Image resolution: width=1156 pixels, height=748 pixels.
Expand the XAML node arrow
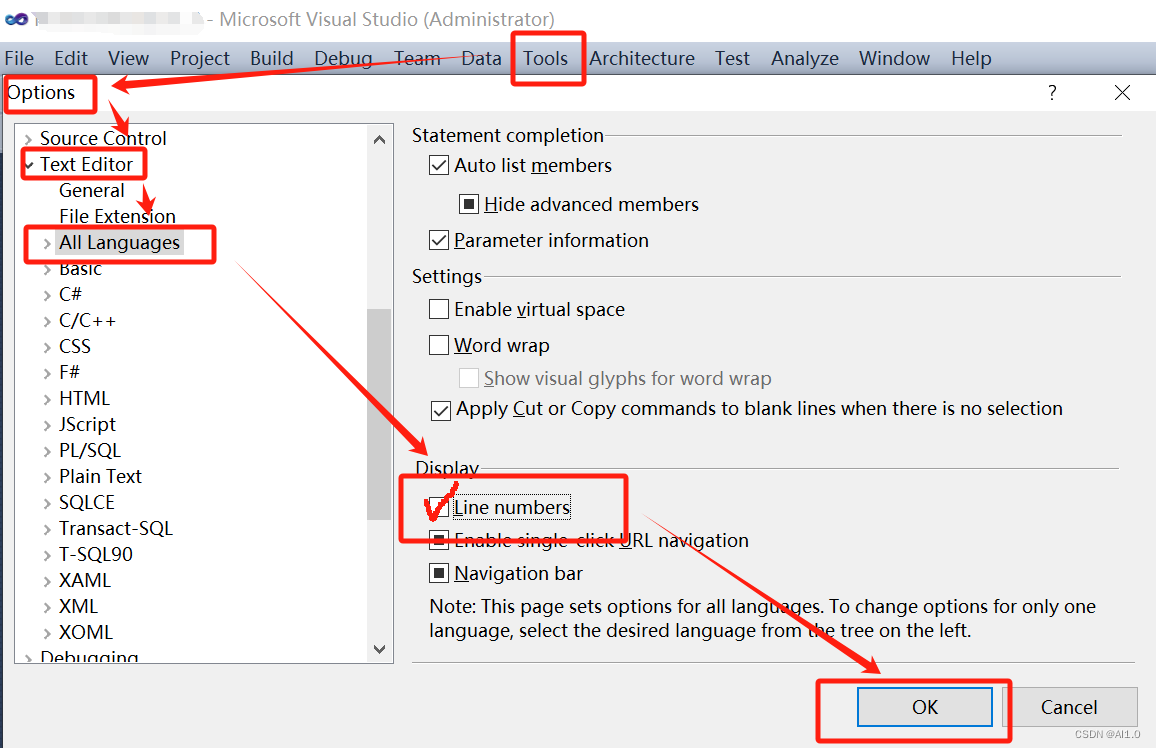pyautogui.click(x=47, y=581)
